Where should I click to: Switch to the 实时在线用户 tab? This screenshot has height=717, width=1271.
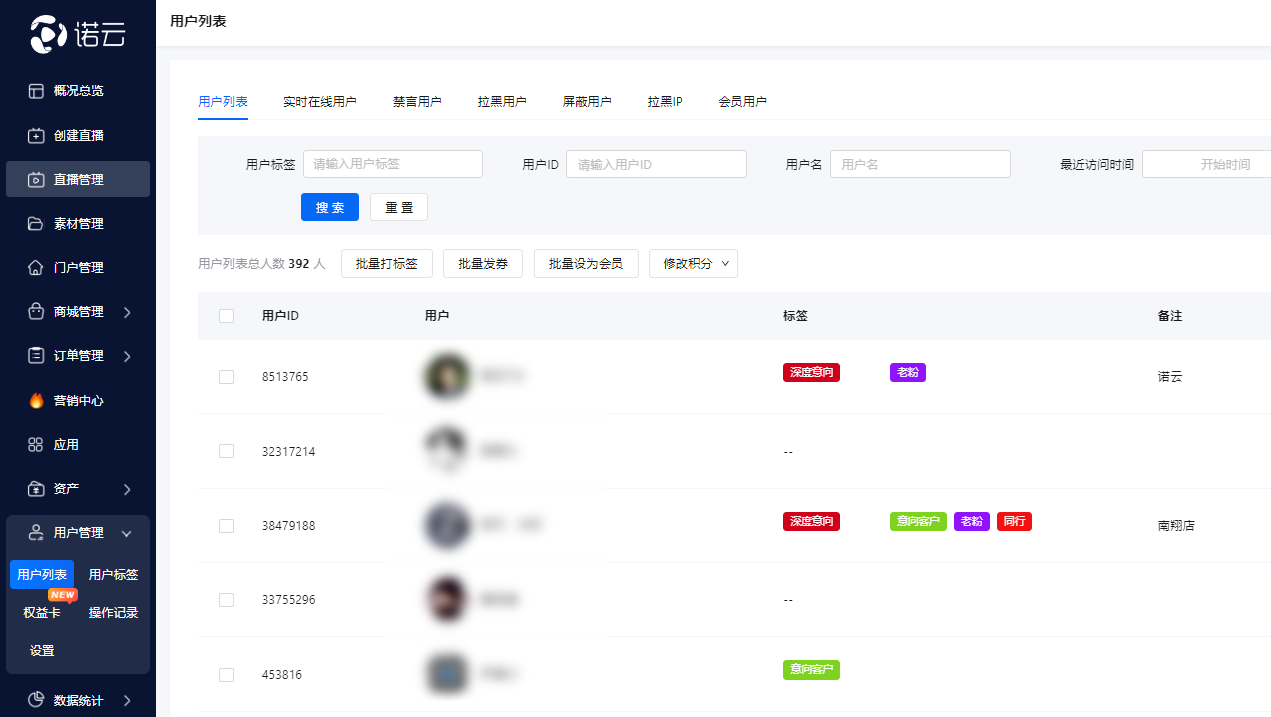click(319, 102)
